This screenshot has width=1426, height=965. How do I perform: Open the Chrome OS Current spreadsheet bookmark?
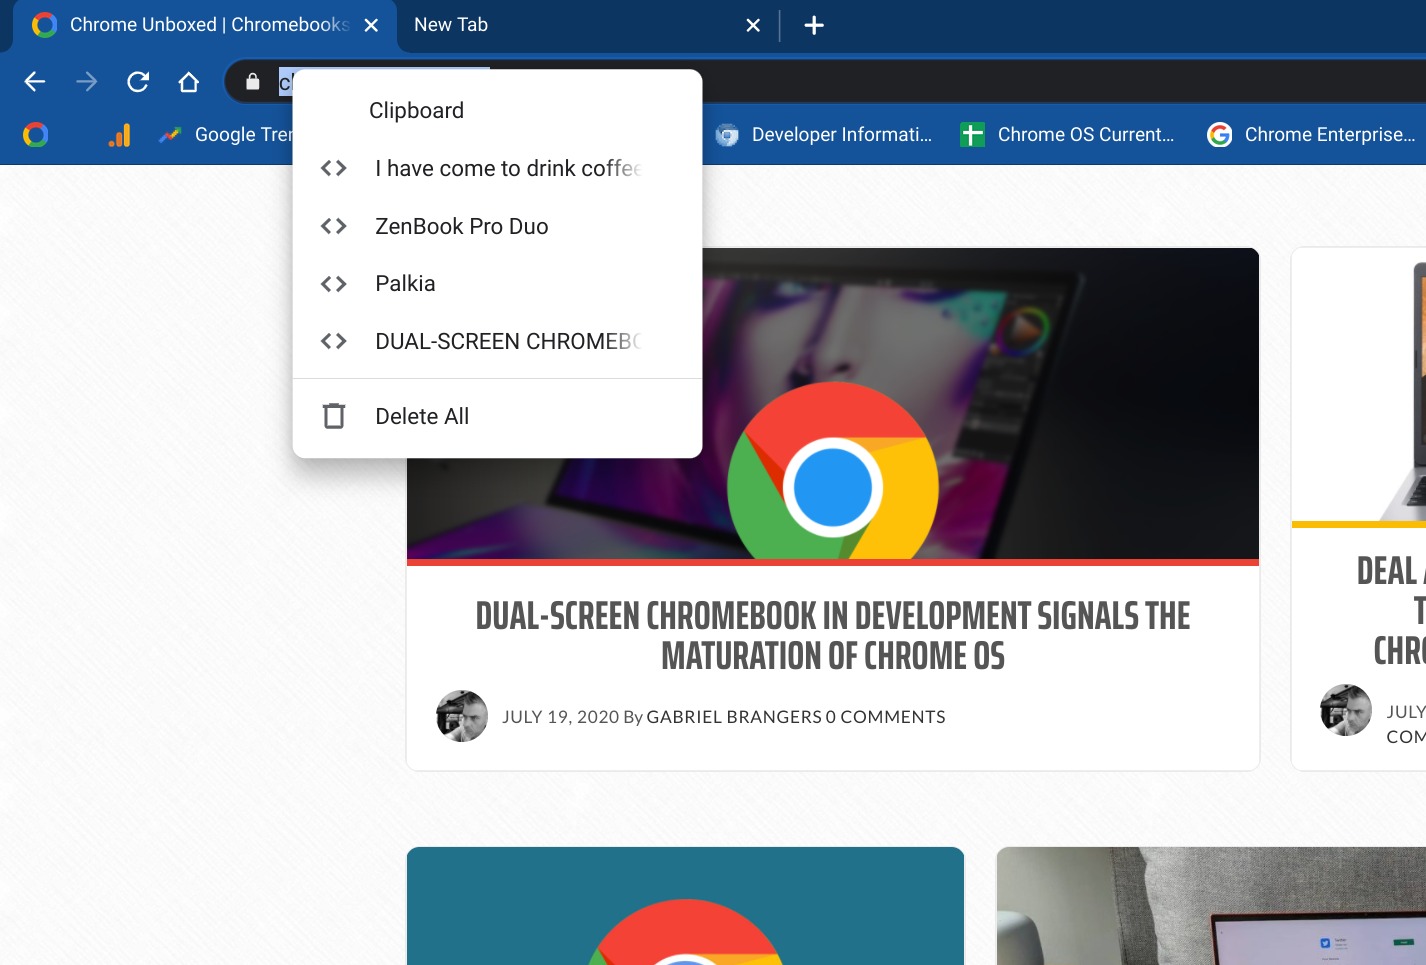tap(1067, 134)
